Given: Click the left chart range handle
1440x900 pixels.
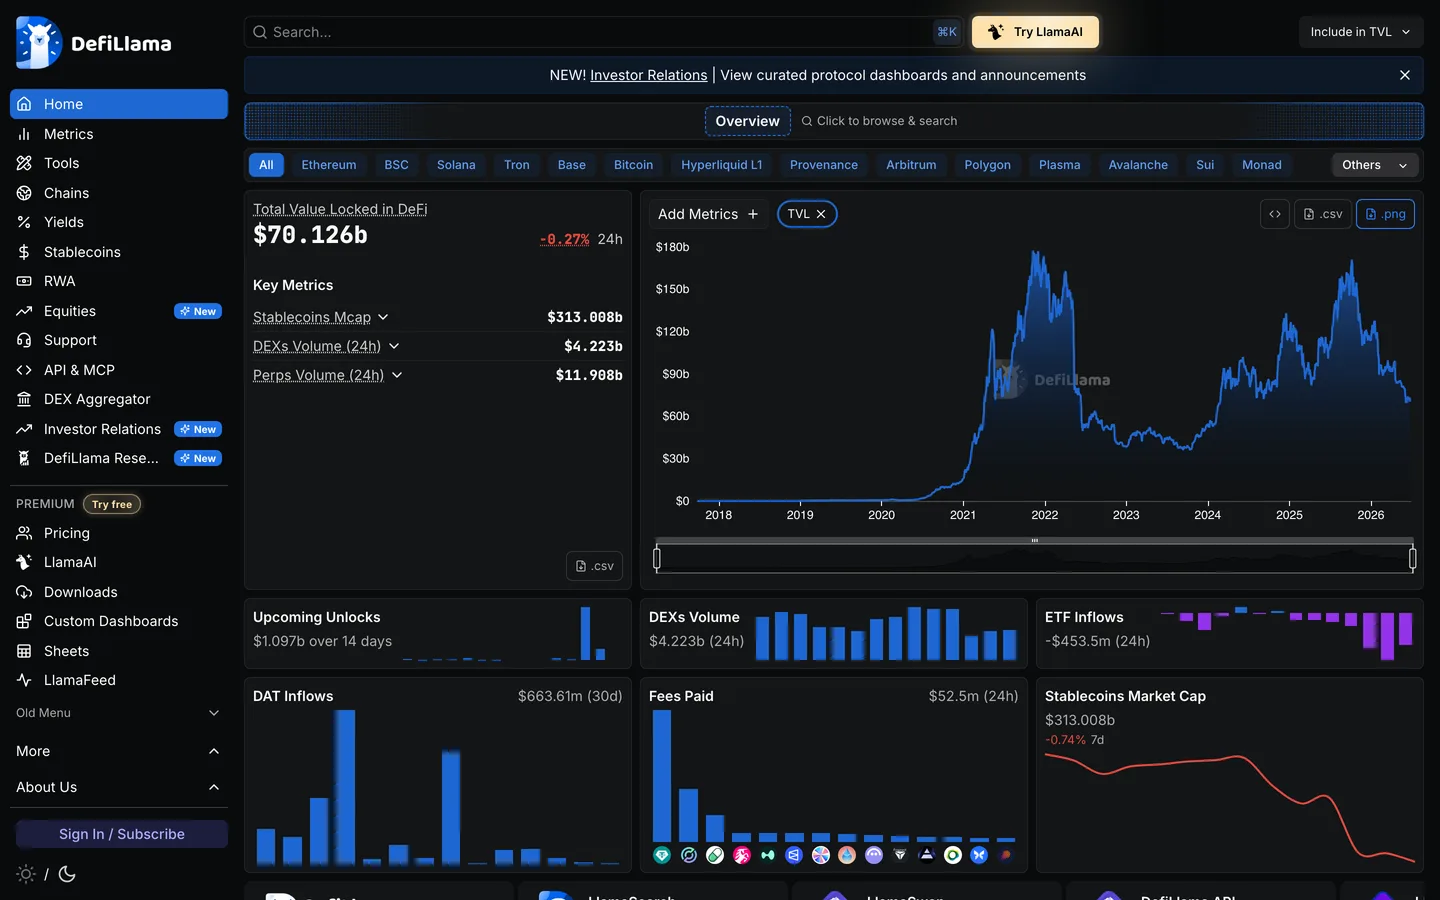Looking at the screenshot, I should 657,558.
